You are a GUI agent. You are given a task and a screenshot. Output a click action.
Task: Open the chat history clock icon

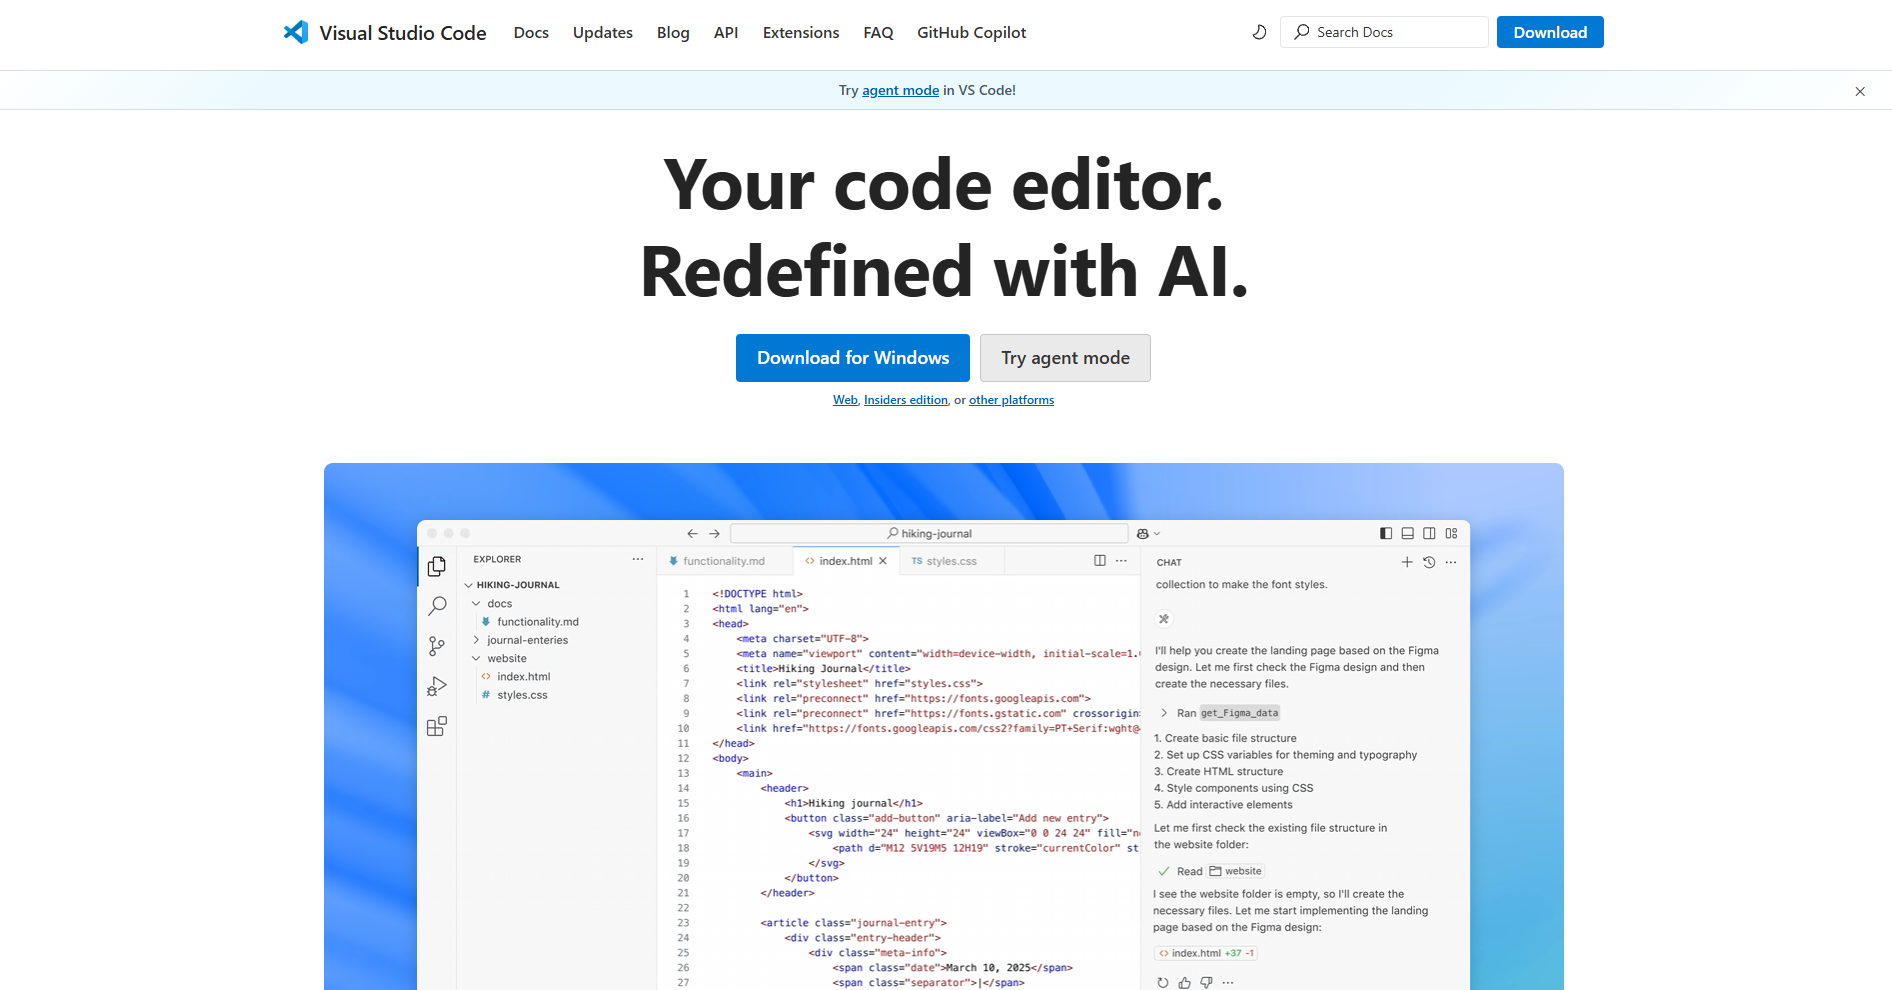pyautogui.click(x=1429, y=562)
